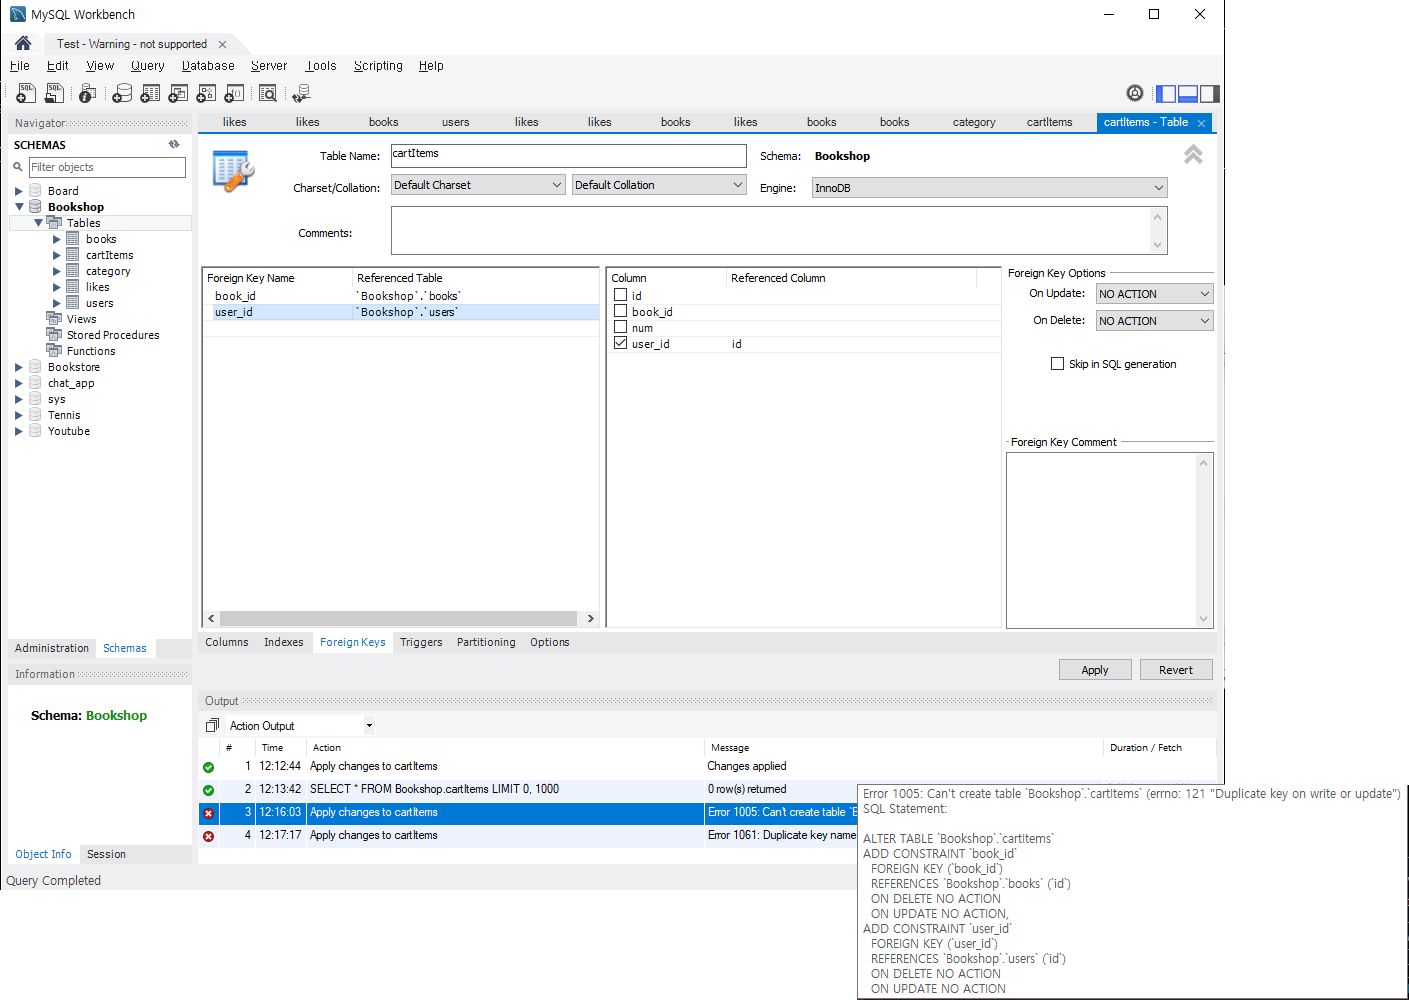The width and height of the screenshot is (1409, 1000).
Task: Toggle the right sidebar panel icon
Action: (x=1210, y=94)
